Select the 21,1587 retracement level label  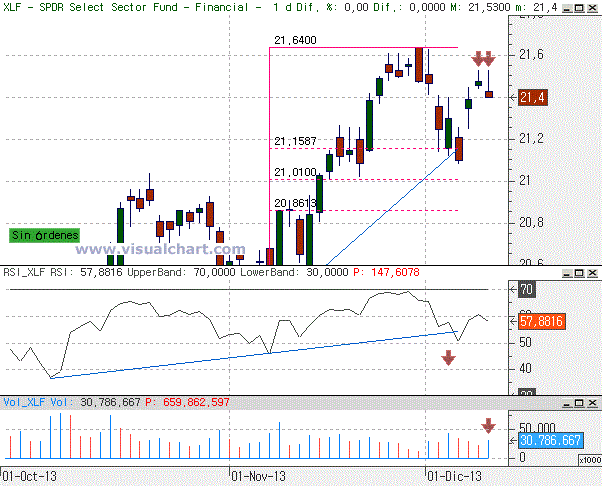(x=295, y=141)
